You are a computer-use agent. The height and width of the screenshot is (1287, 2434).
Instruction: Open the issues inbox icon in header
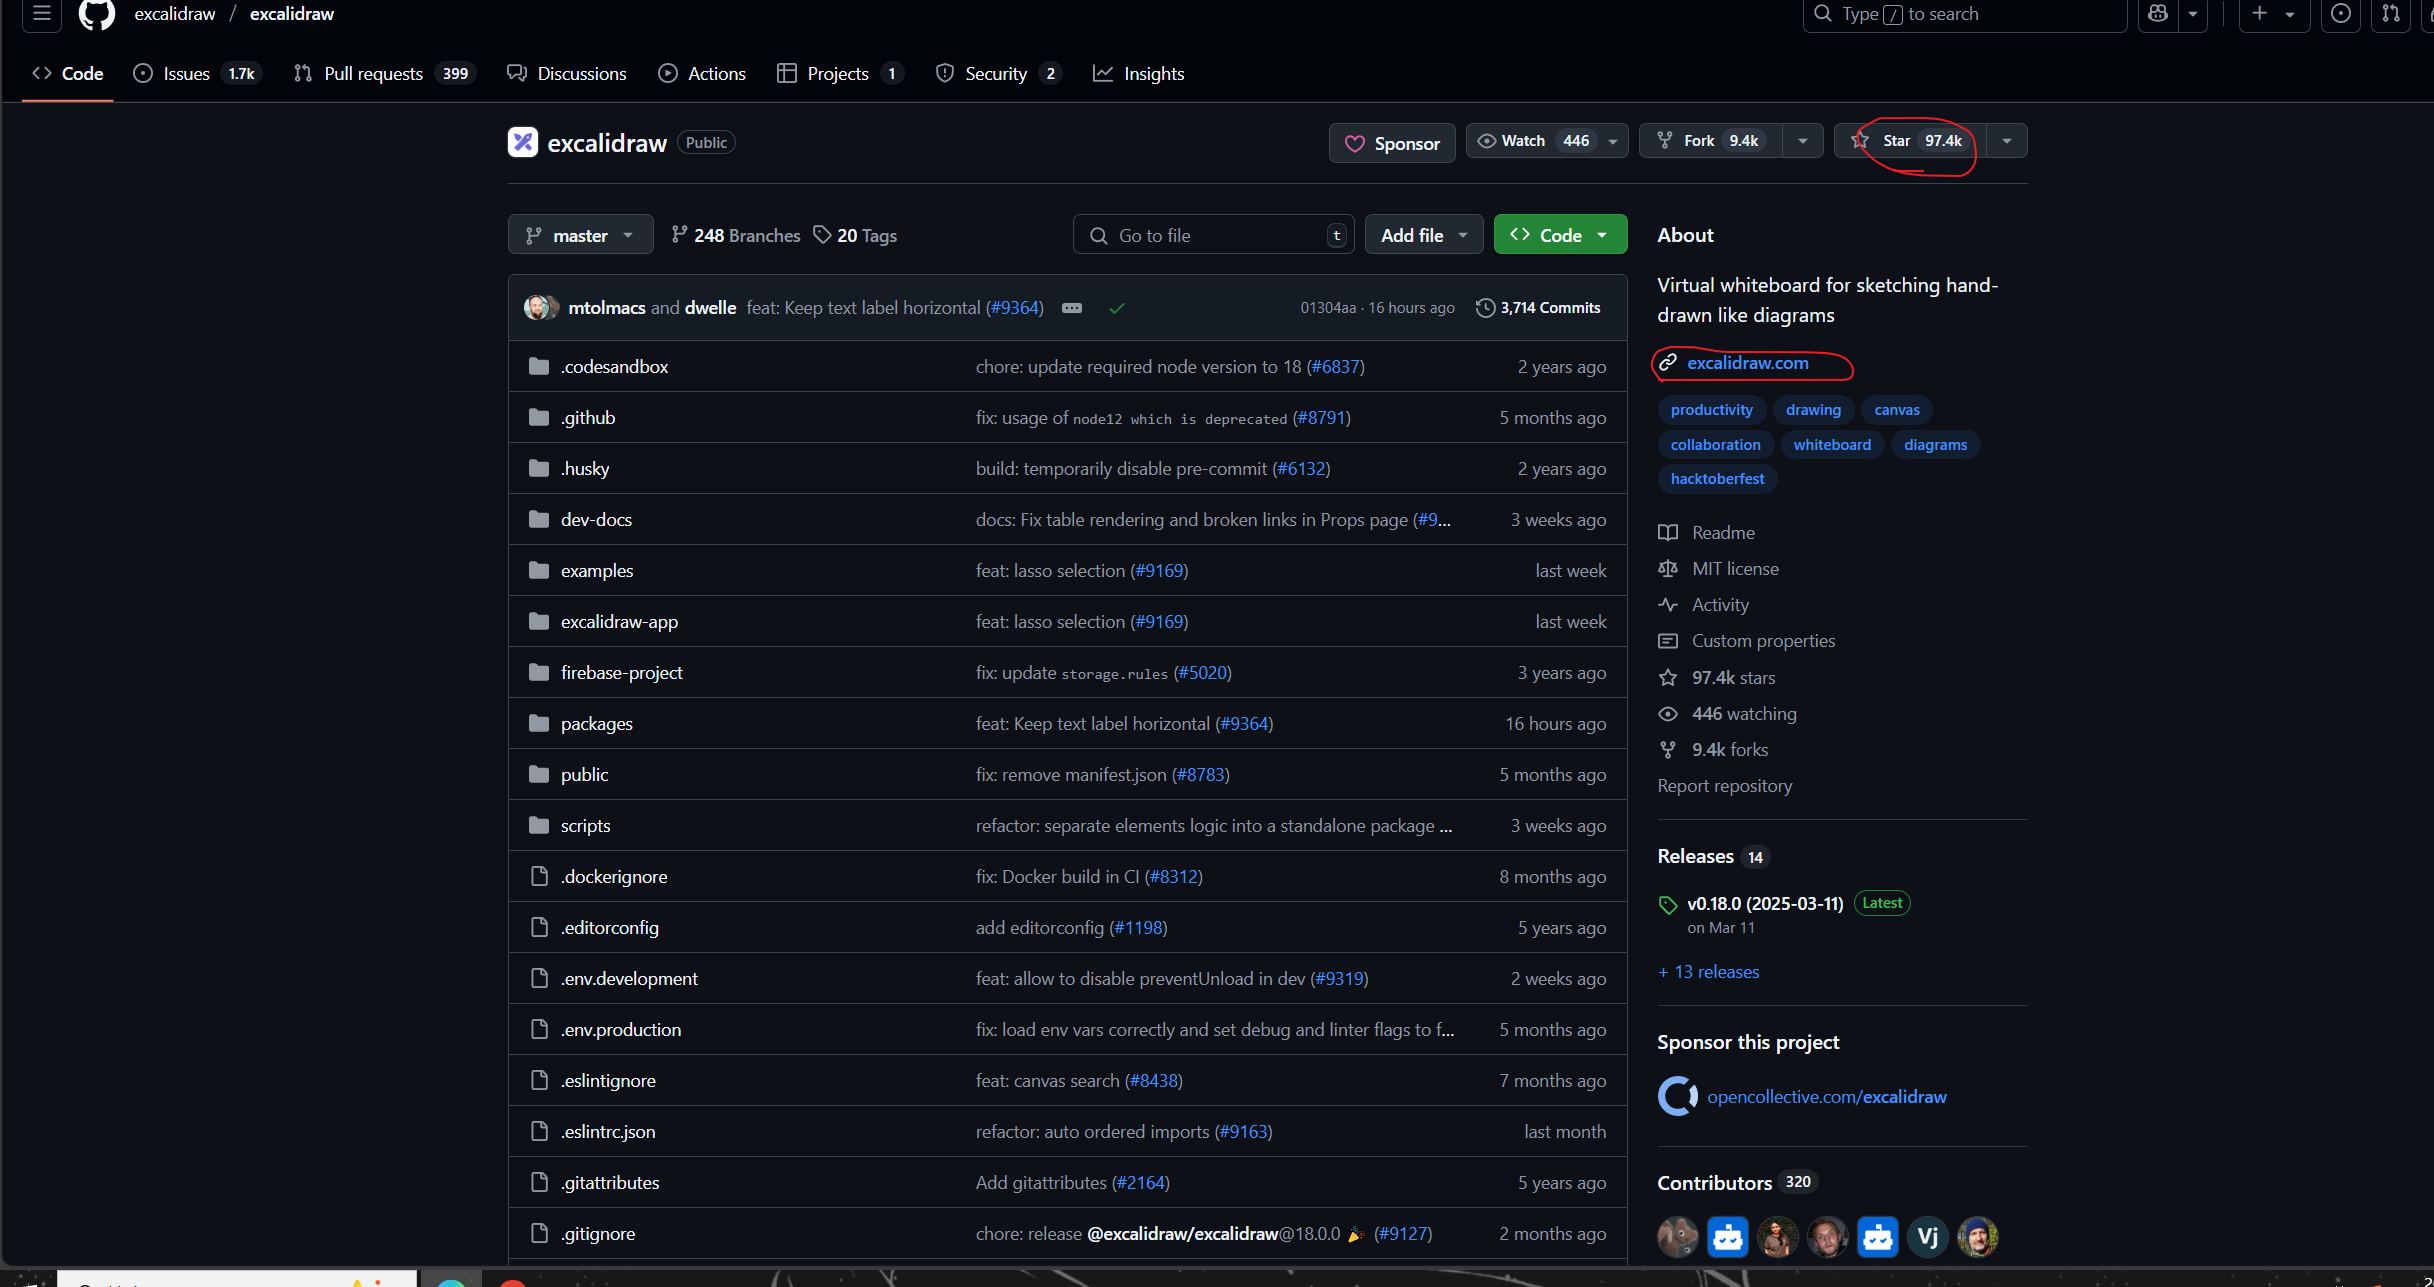(x=2341, y=14)
